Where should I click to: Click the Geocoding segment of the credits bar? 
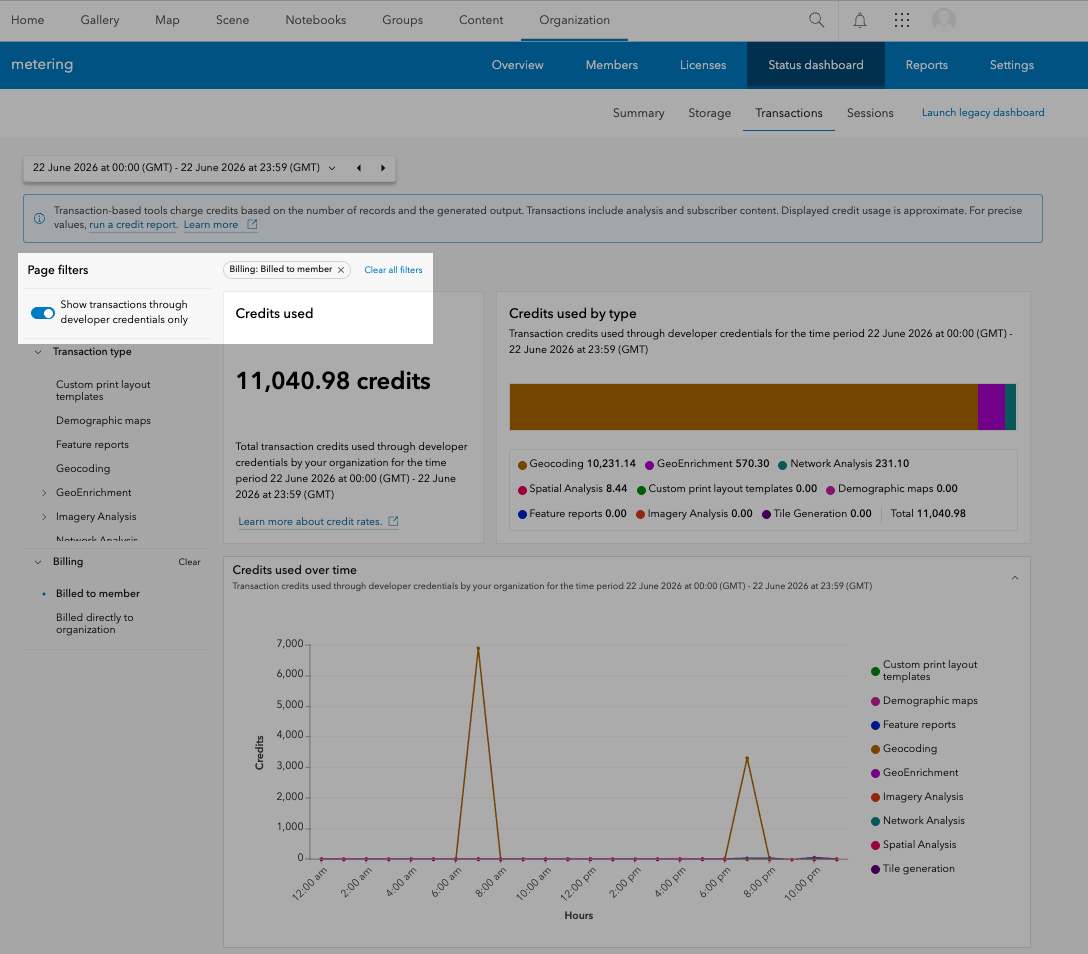pyautogui.click(x=743, y=407)
